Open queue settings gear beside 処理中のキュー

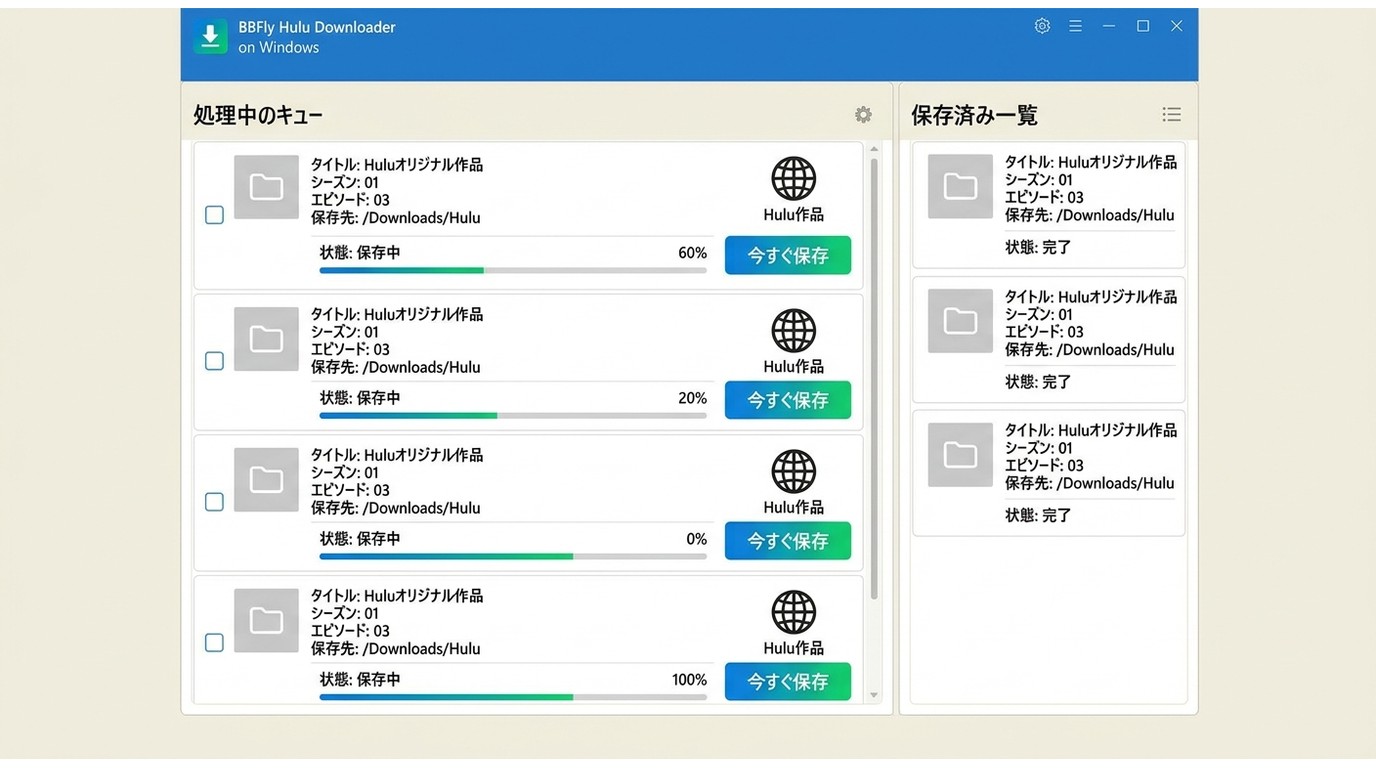click(863, 115)
